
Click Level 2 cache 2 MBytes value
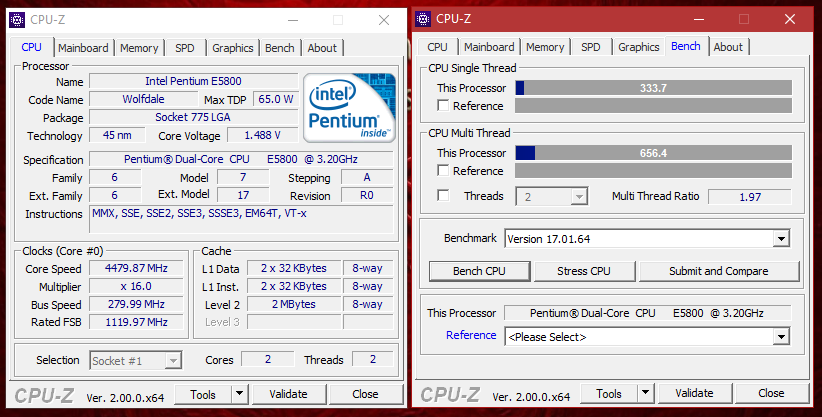[x=294, y=304]
